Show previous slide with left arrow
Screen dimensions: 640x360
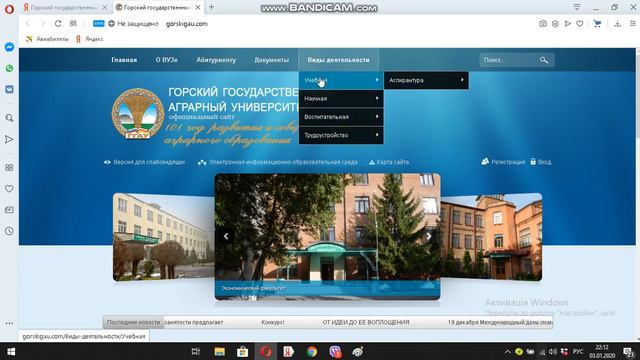click(x=226, y=236)
